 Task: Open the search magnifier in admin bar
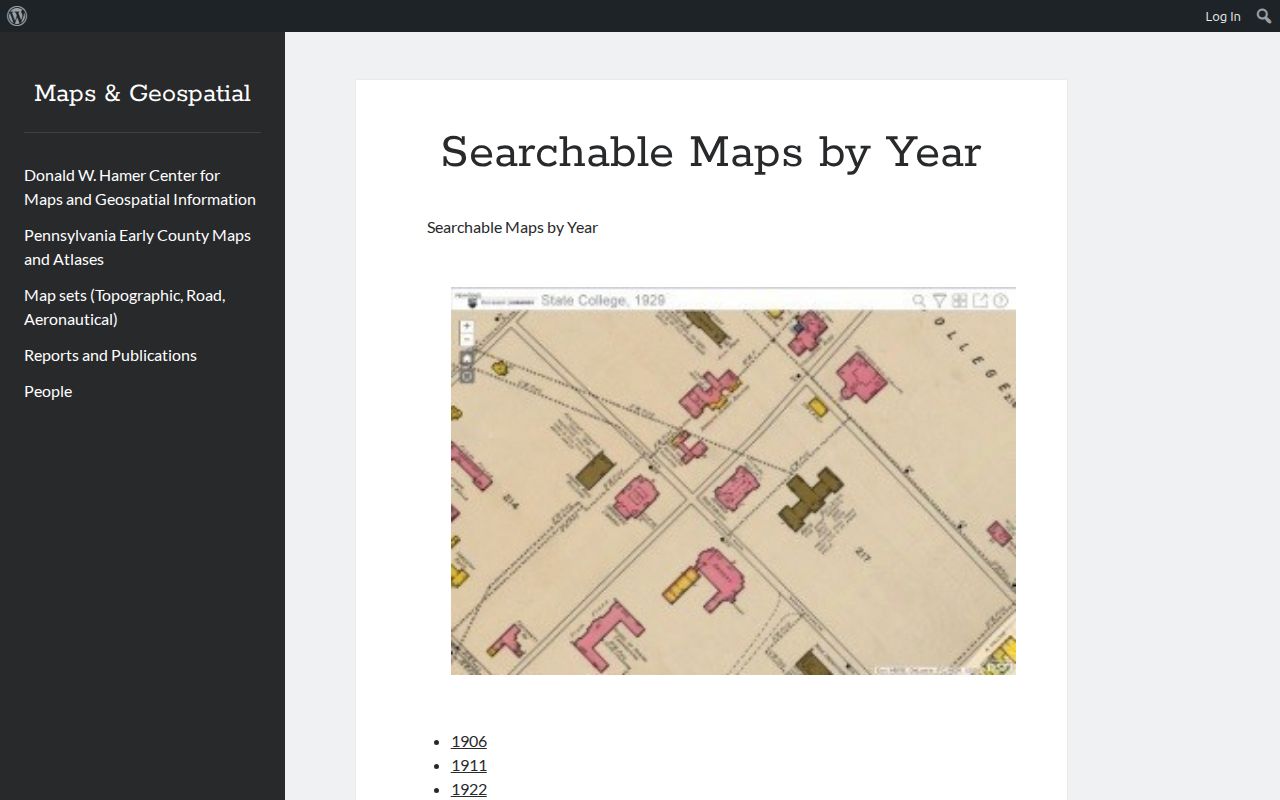point(1264,16)
